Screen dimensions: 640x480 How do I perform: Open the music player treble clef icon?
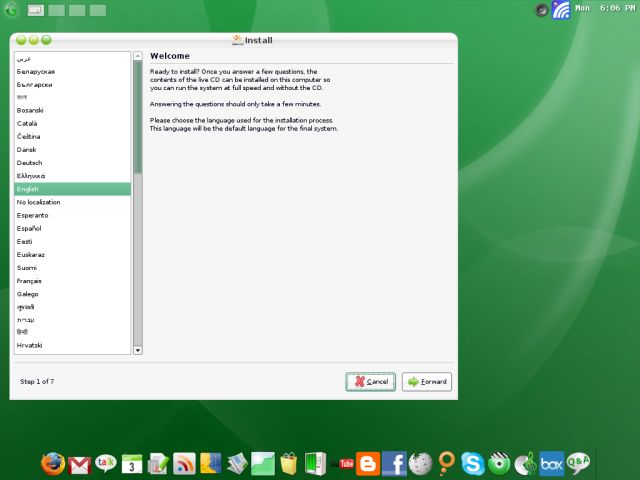525,464
